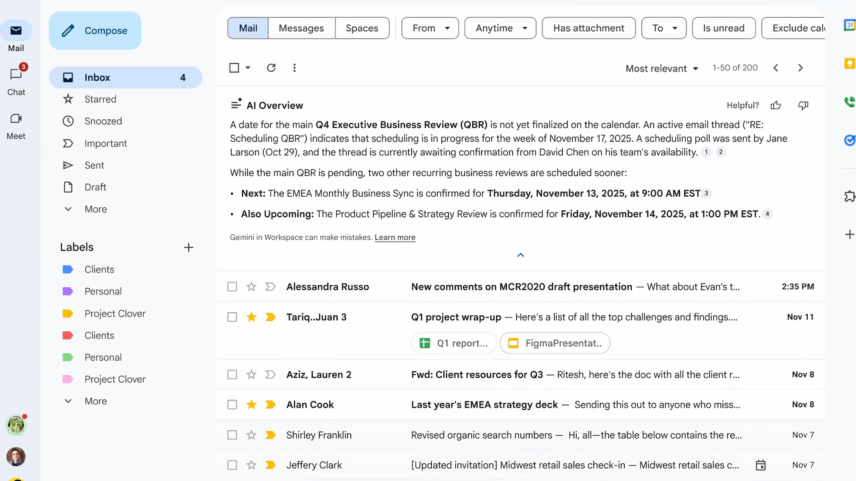Refresh the mail list
856x481 pixels.
pyautogui.click(x=271, y=68)
